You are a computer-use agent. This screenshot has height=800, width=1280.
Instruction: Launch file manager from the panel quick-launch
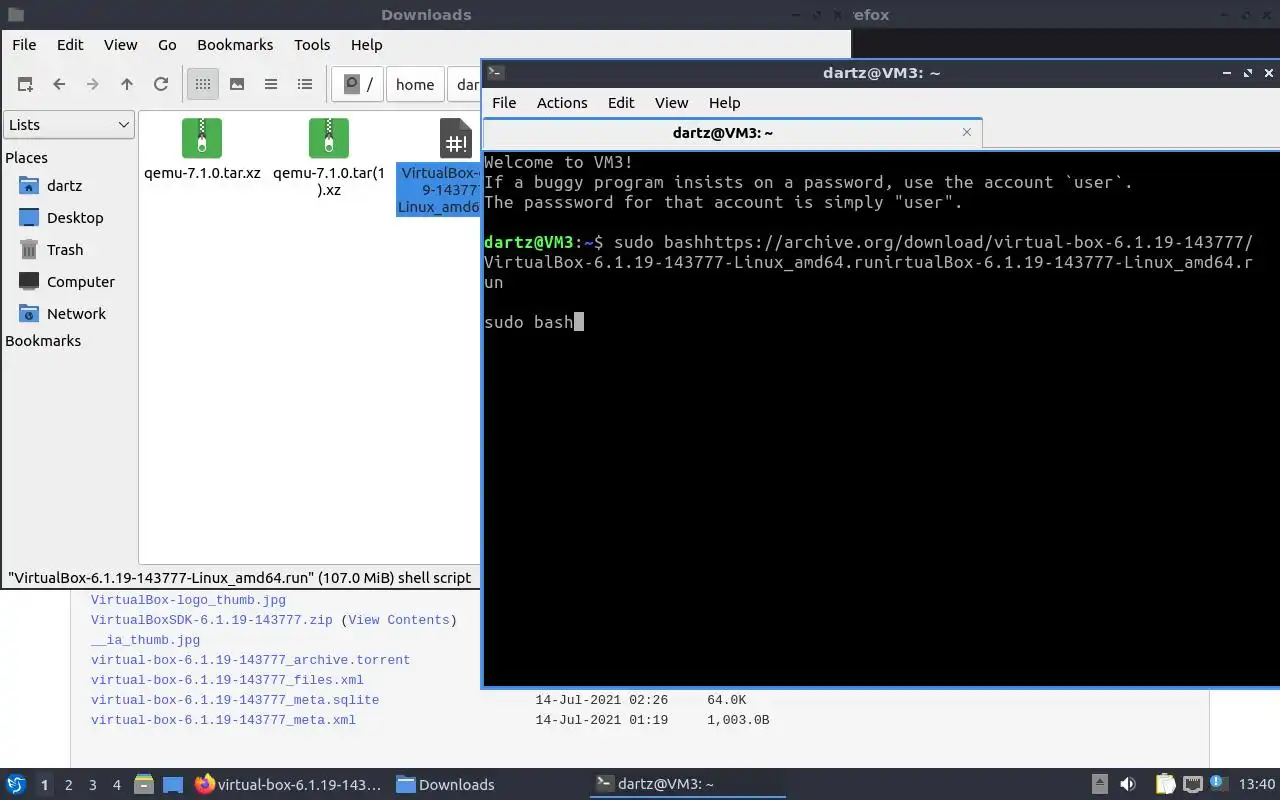[x=143, y=785]
